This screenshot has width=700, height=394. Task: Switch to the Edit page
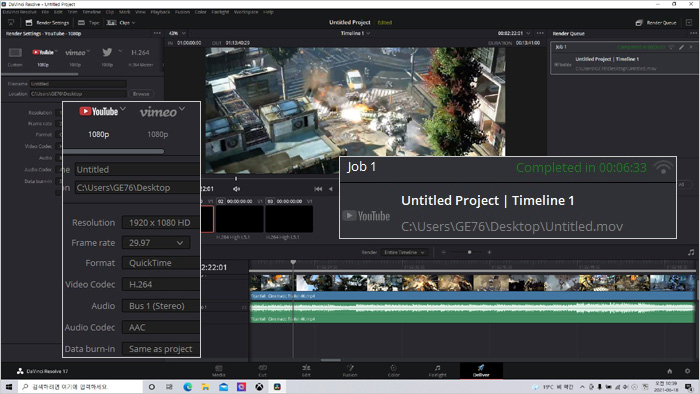coord(306,371)
